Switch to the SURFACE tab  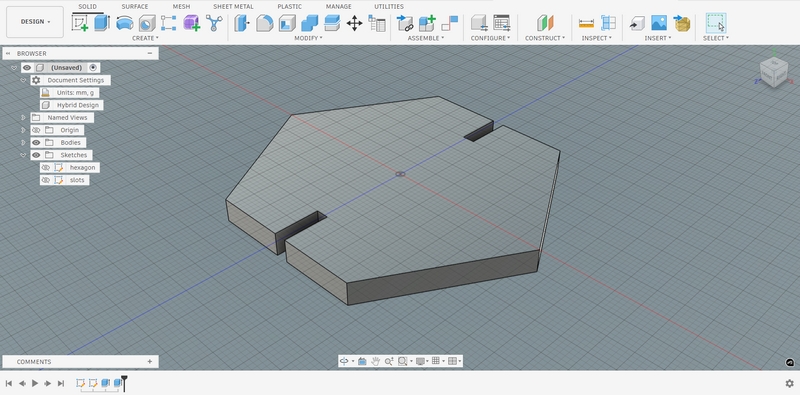click(x=135, y=7)
